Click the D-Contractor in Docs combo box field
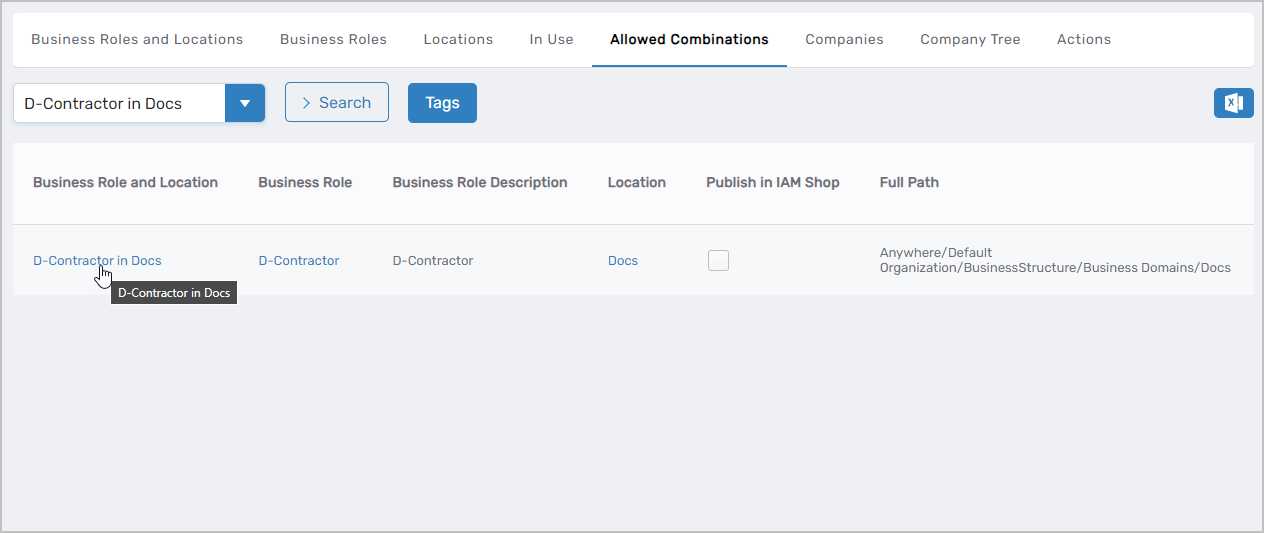1264x533 pixels. tap(119, 103)
